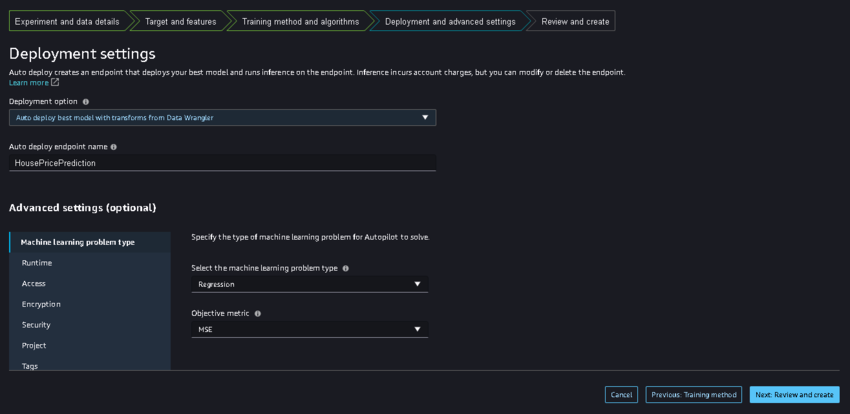Screen dimensions: 850x414
Task: Click Previous: Training method button
Action: pos(694,394)
